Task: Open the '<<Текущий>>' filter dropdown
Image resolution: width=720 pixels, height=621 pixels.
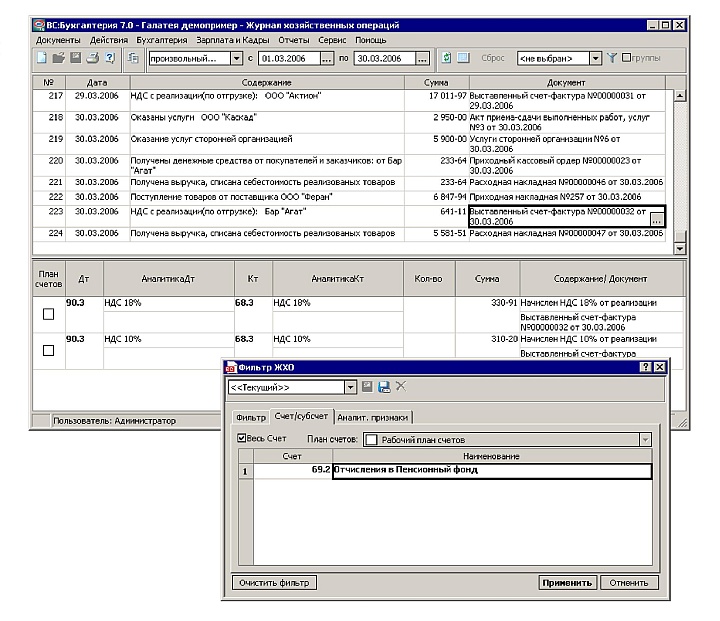Action: tap(350, 387)
